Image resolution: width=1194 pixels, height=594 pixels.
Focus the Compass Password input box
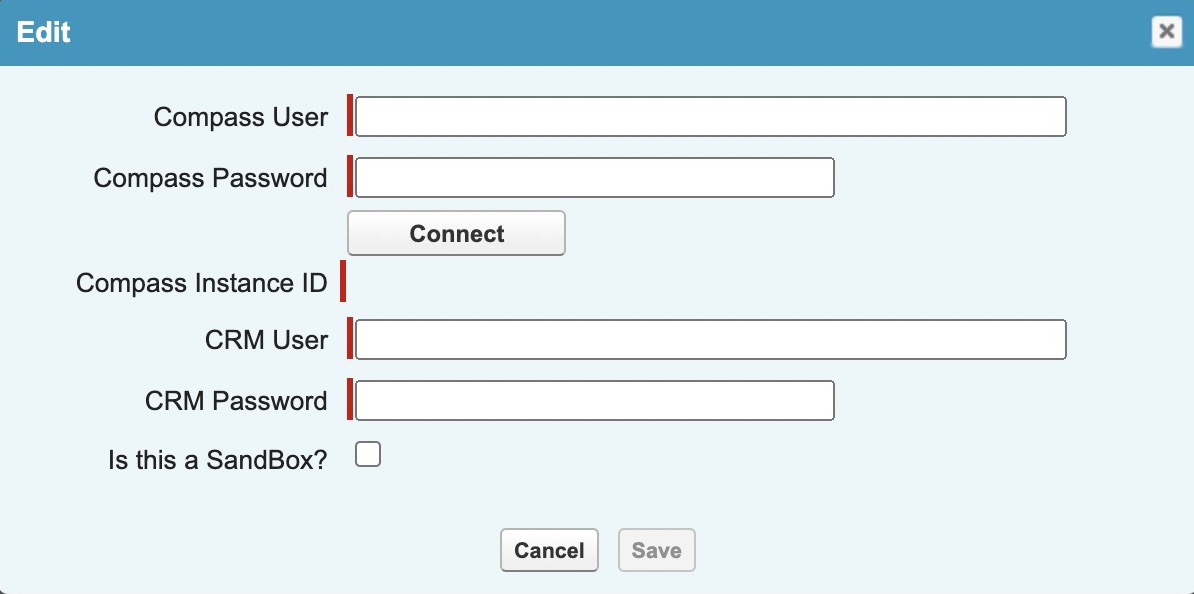coord(594,178)
